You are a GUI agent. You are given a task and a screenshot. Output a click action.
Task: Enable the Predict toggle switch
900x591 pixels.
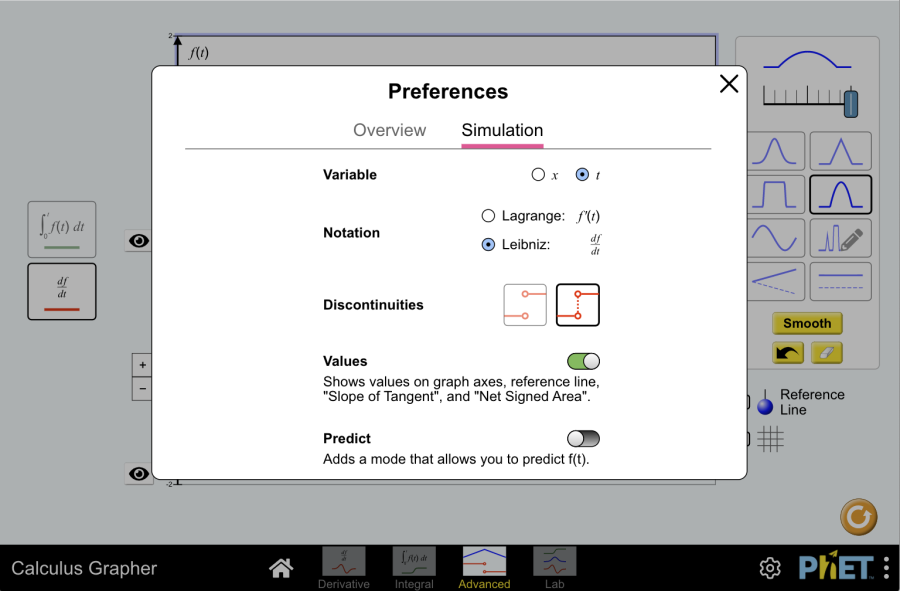(583, 439)
